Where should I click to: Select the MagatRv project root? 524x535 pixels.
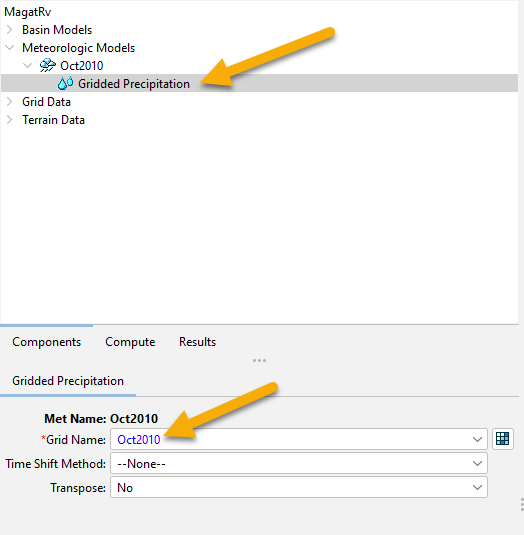[28, 12]
